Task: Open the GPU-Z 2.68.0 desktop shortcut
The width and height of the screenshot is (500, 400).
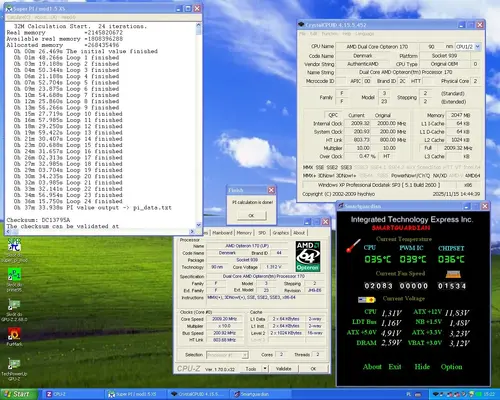Action: point(14,305)
